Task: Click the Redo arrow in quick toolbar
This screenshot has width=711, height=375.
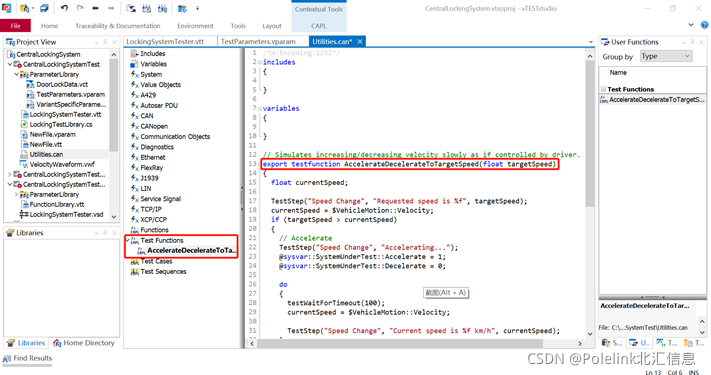Action: tap(80, 8)
